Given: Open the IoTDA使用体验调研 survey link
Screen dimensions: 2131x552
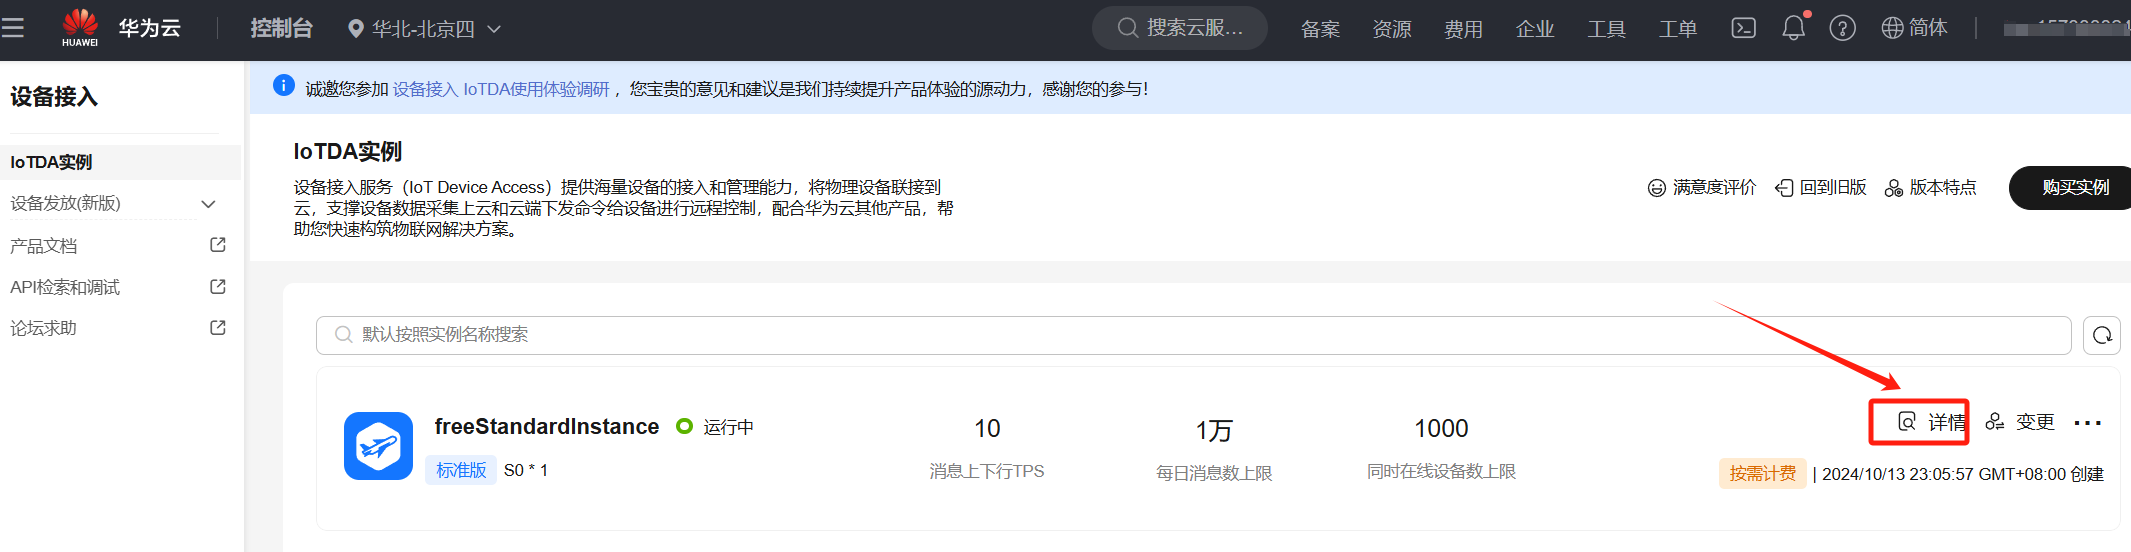Looking at the screenshot, I should (x=501, y=89).
